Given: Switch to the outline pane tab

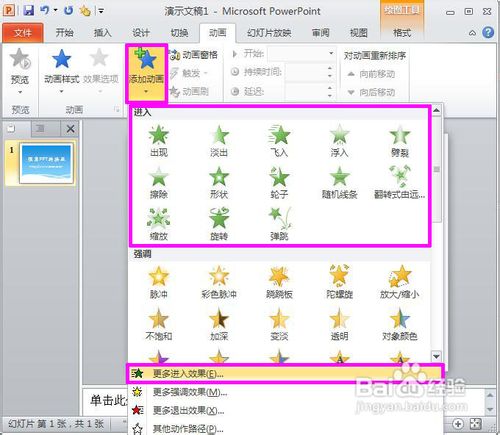Looking at the screenshot, I should [x=40, y=129].
